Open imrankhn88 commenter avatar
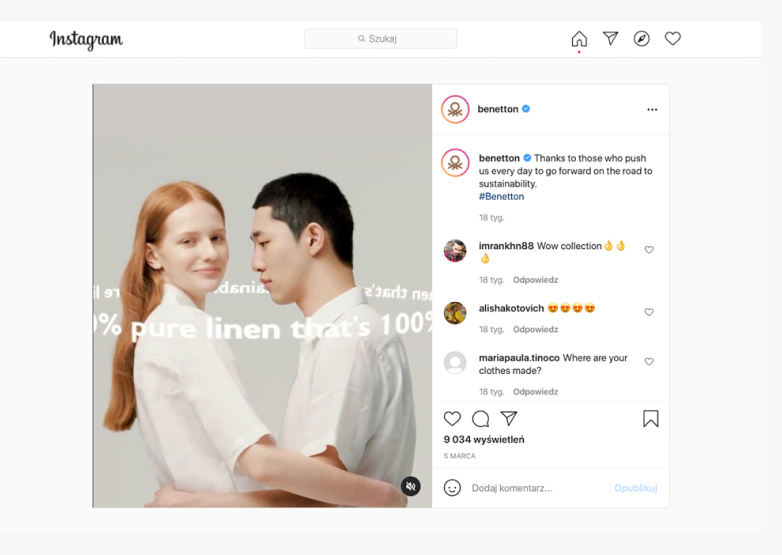 (455, 250)
